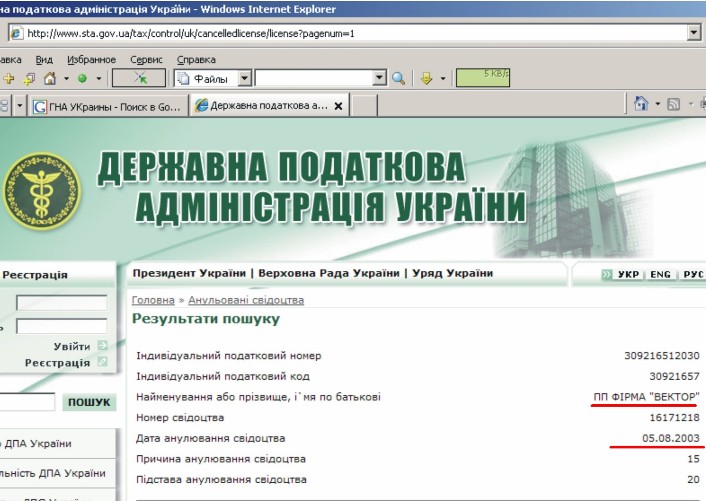Open the Справка menu
Viewport: 706px width, 501px height.
(196, 59)
